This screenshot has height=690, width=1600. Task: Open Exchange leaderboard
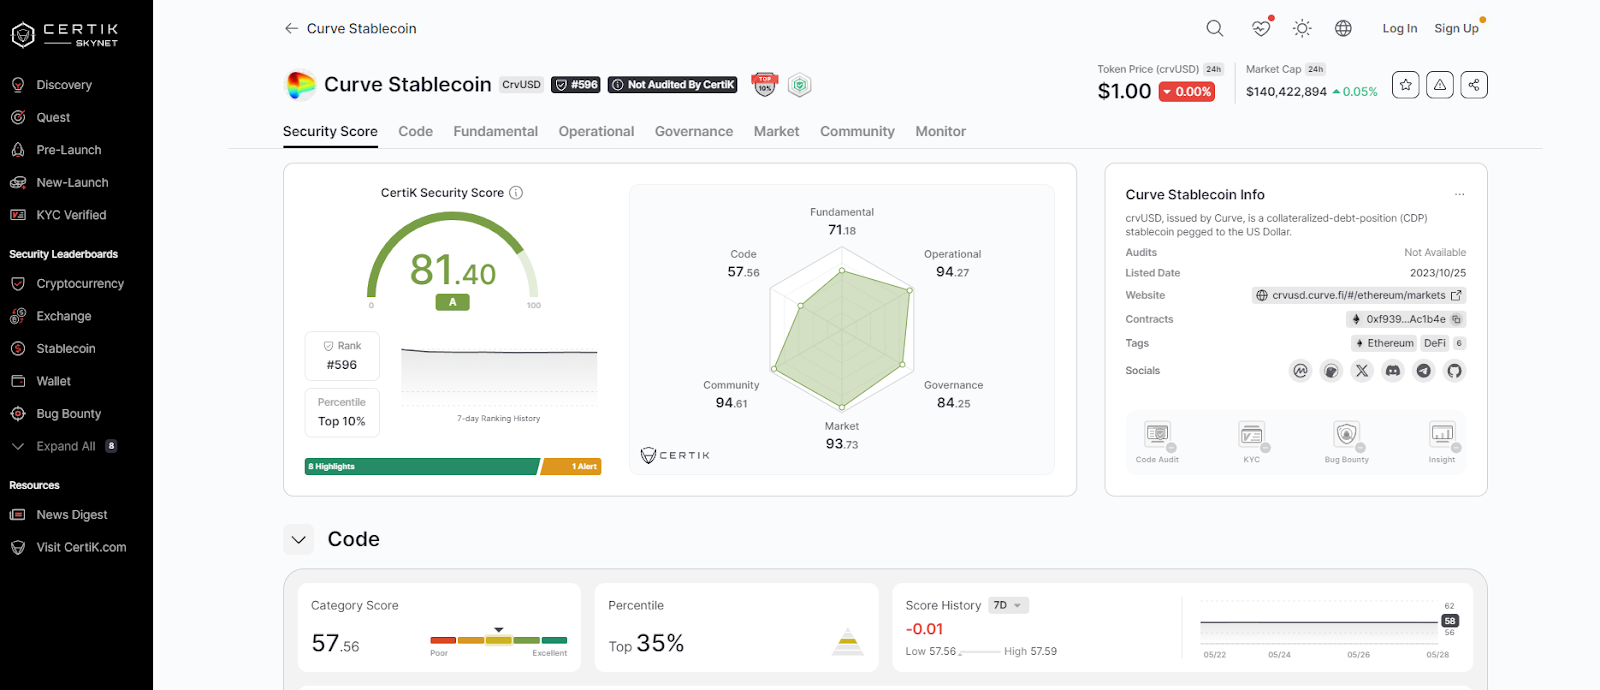click(63, 316)
